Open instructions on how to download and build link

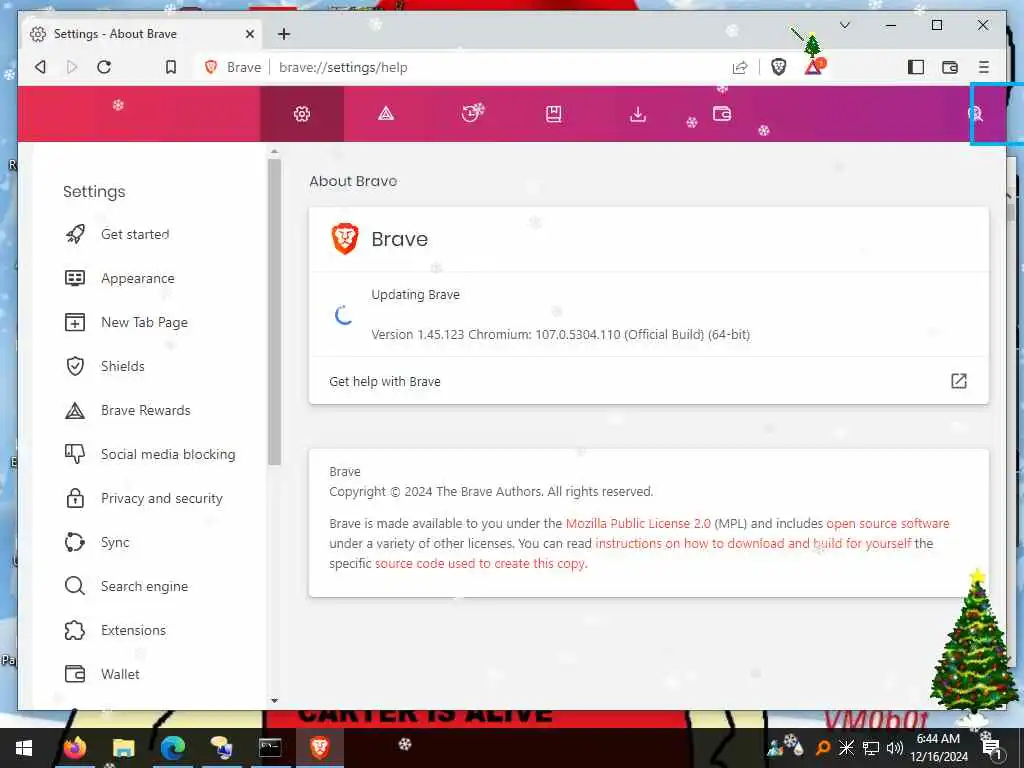coord(753,543)
